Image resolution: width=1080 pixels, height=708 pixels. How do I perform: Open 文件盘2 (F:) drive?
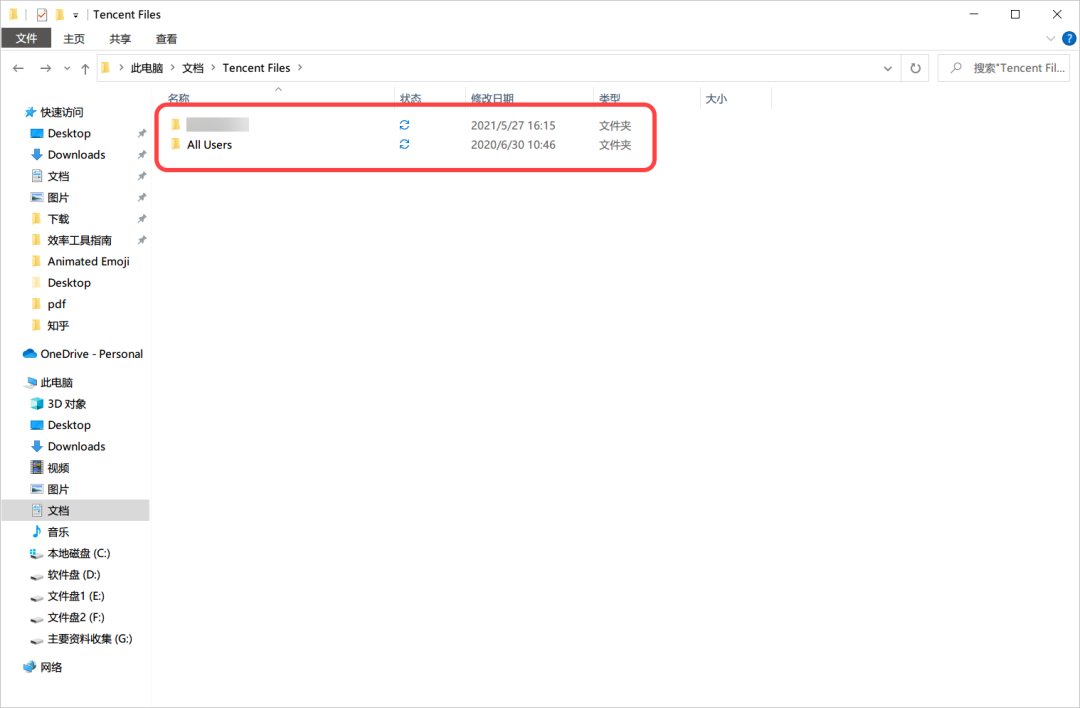pos(76,618)
